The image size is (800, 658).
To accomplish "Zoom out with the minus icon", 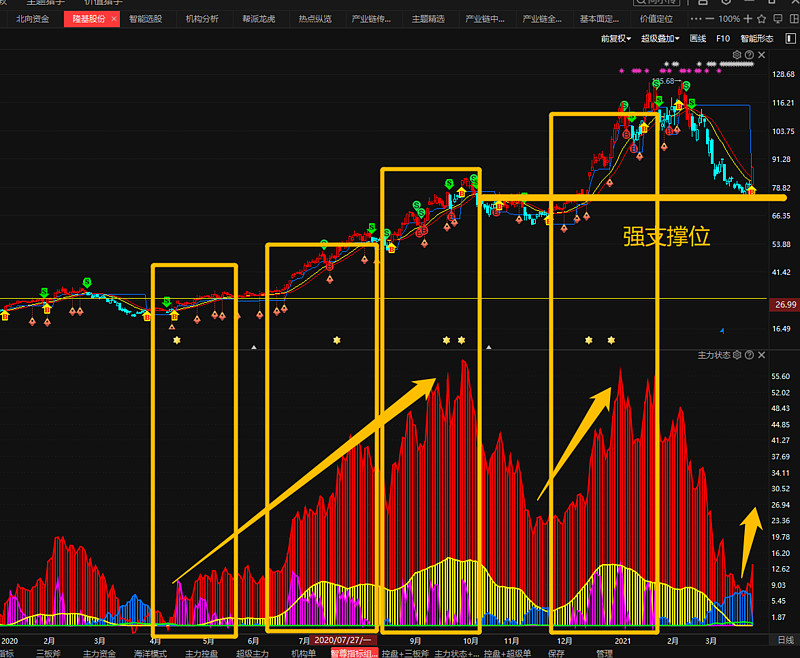I will coord(710,19).
